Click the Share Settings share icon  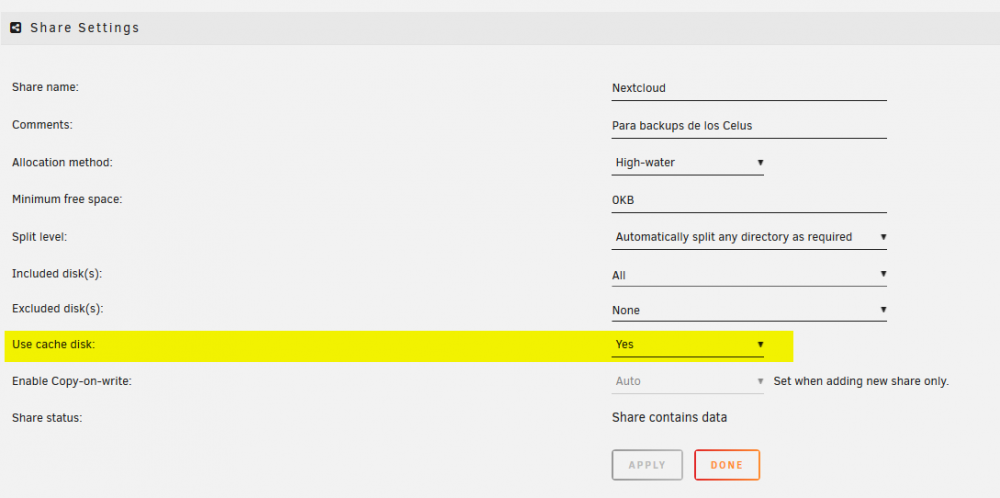[16, 28]
